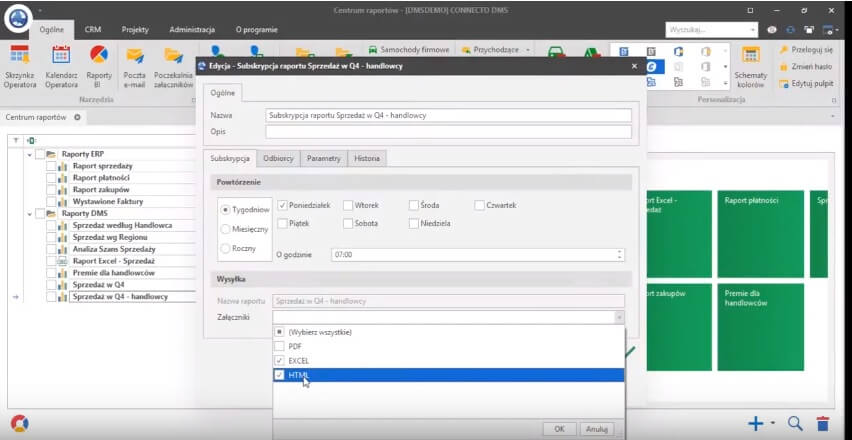852x440 pixels.
Task: Open Skrzynka Operatora from the ribbon
Action: 20,66
